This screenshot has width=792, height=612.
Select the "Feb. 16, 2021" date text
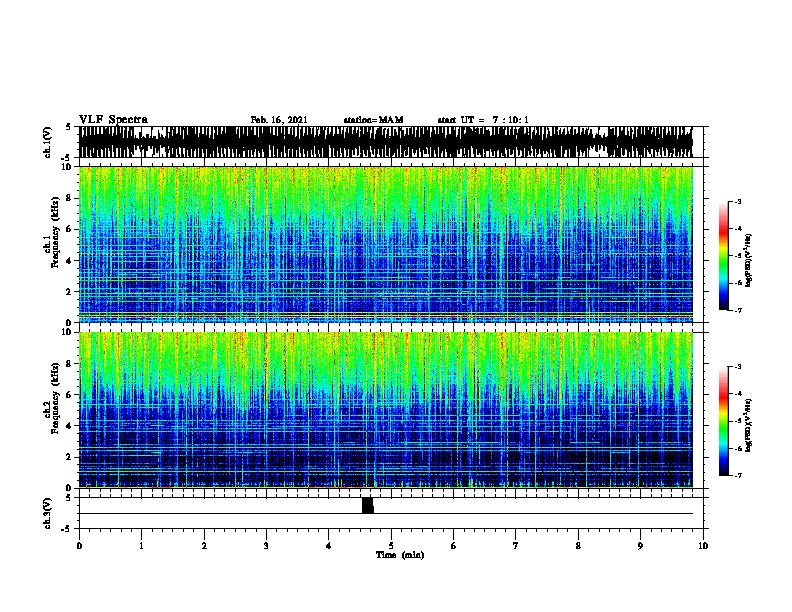279,120
